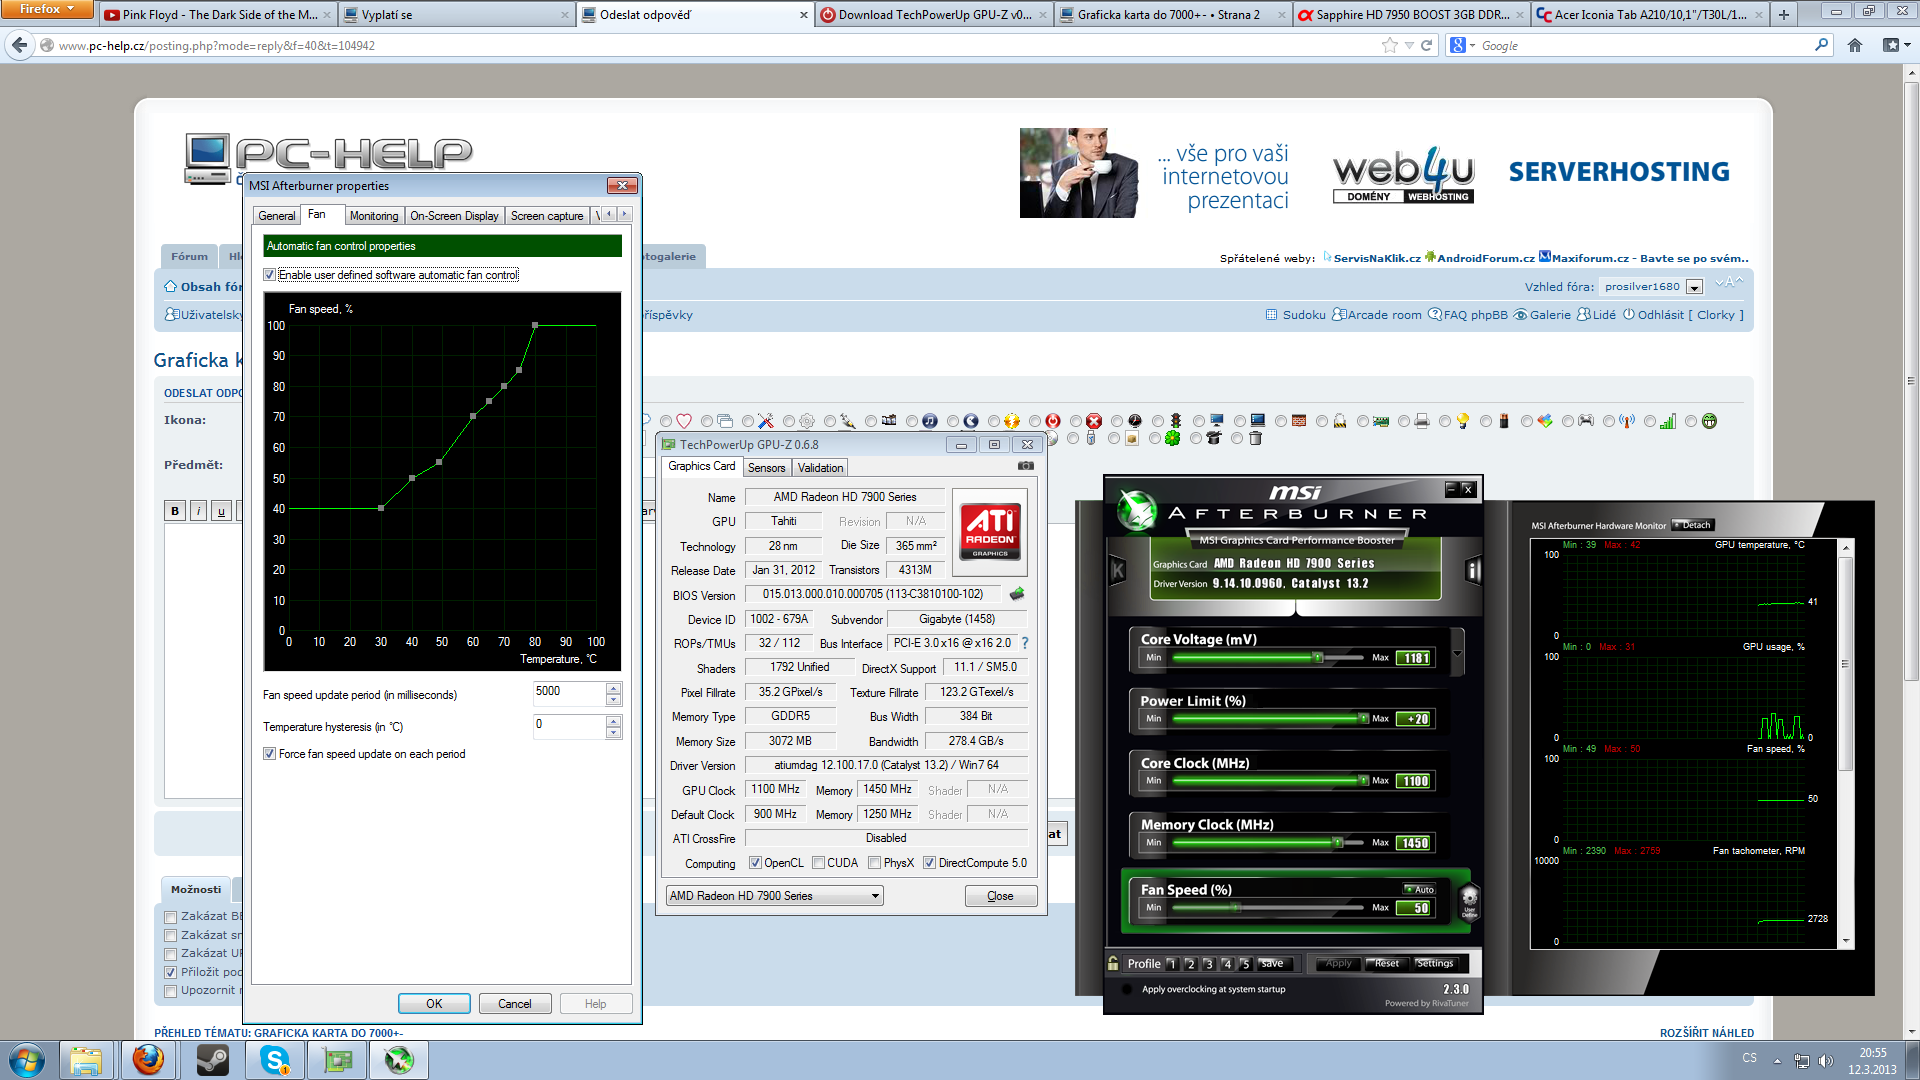Viewport: 1920px width, 1080px height.
Task: Switch to the GPU-Z Validation tab
Action: [821, 468]
